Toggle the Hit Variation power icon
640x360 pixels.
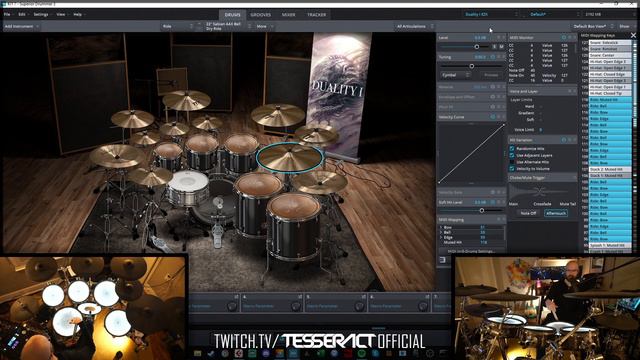click(x=564, y=140)
